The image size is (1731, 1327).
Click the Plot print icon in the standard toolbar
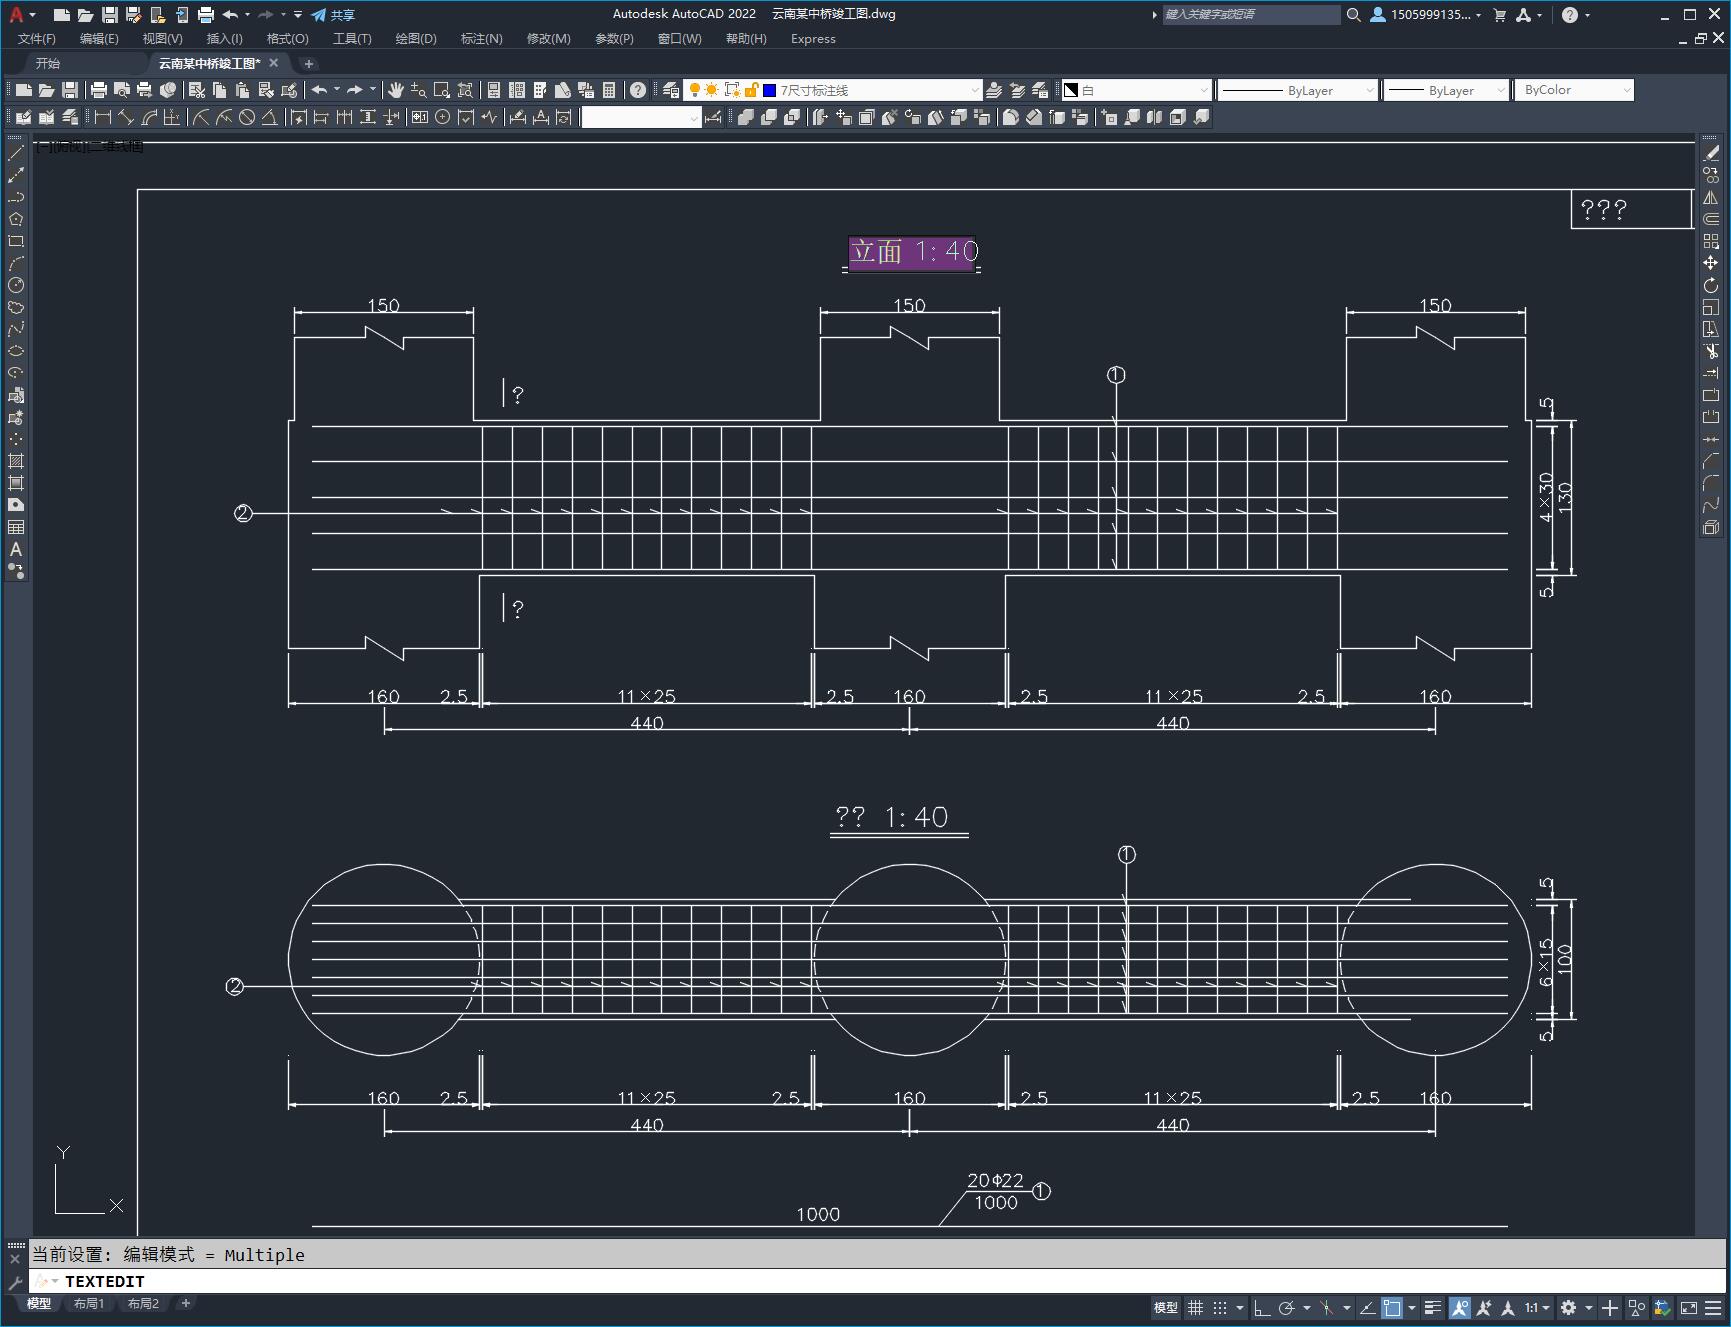(99, 90)
